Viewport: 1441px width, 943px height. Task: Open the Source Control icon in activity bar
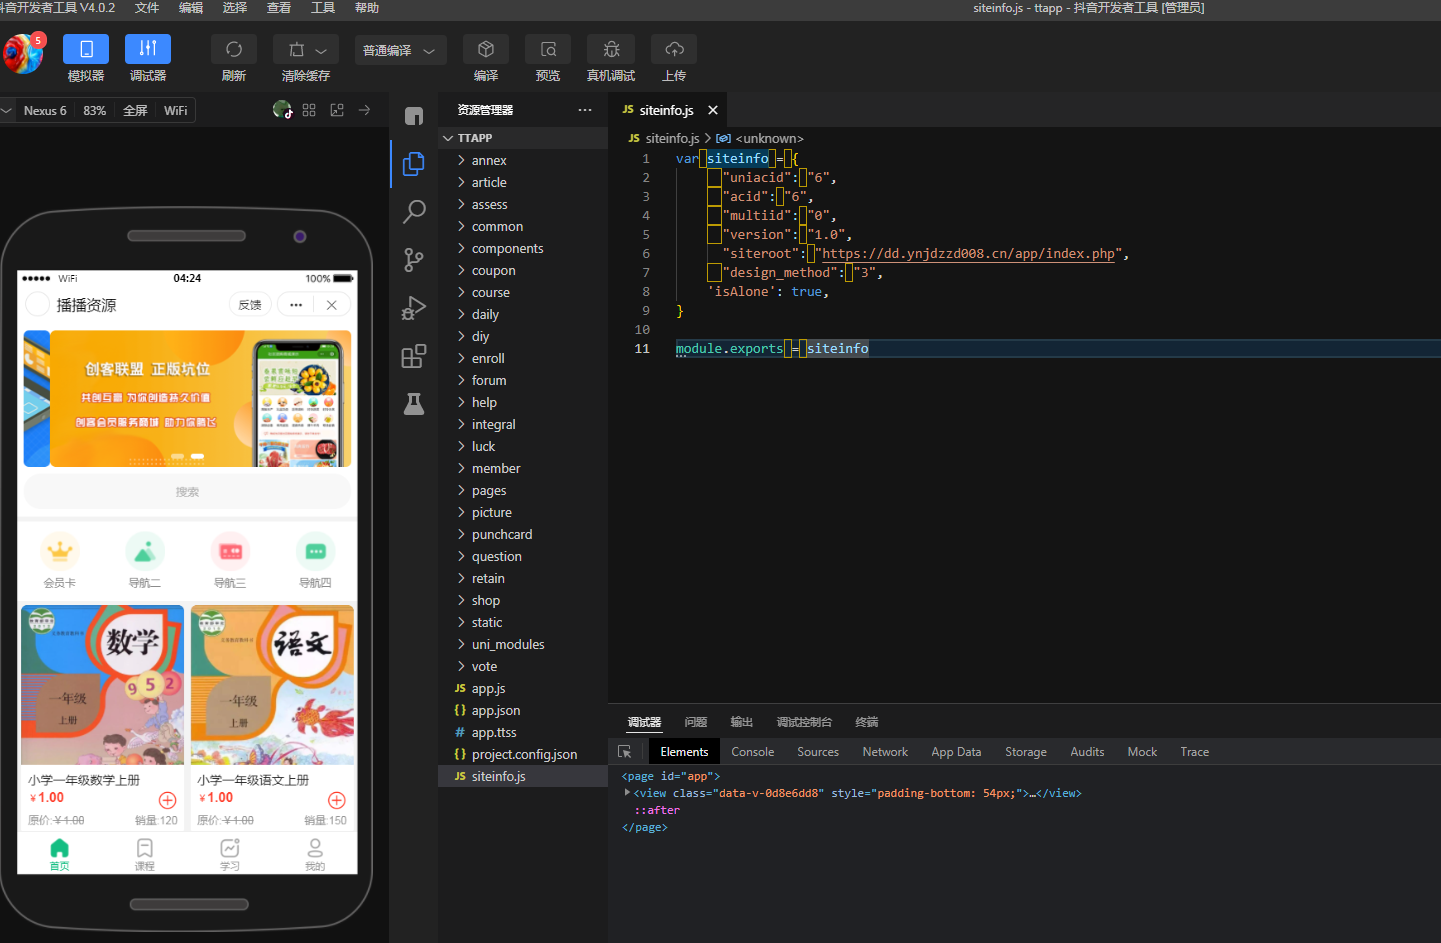pyautogui.click(x=414, y=260)
